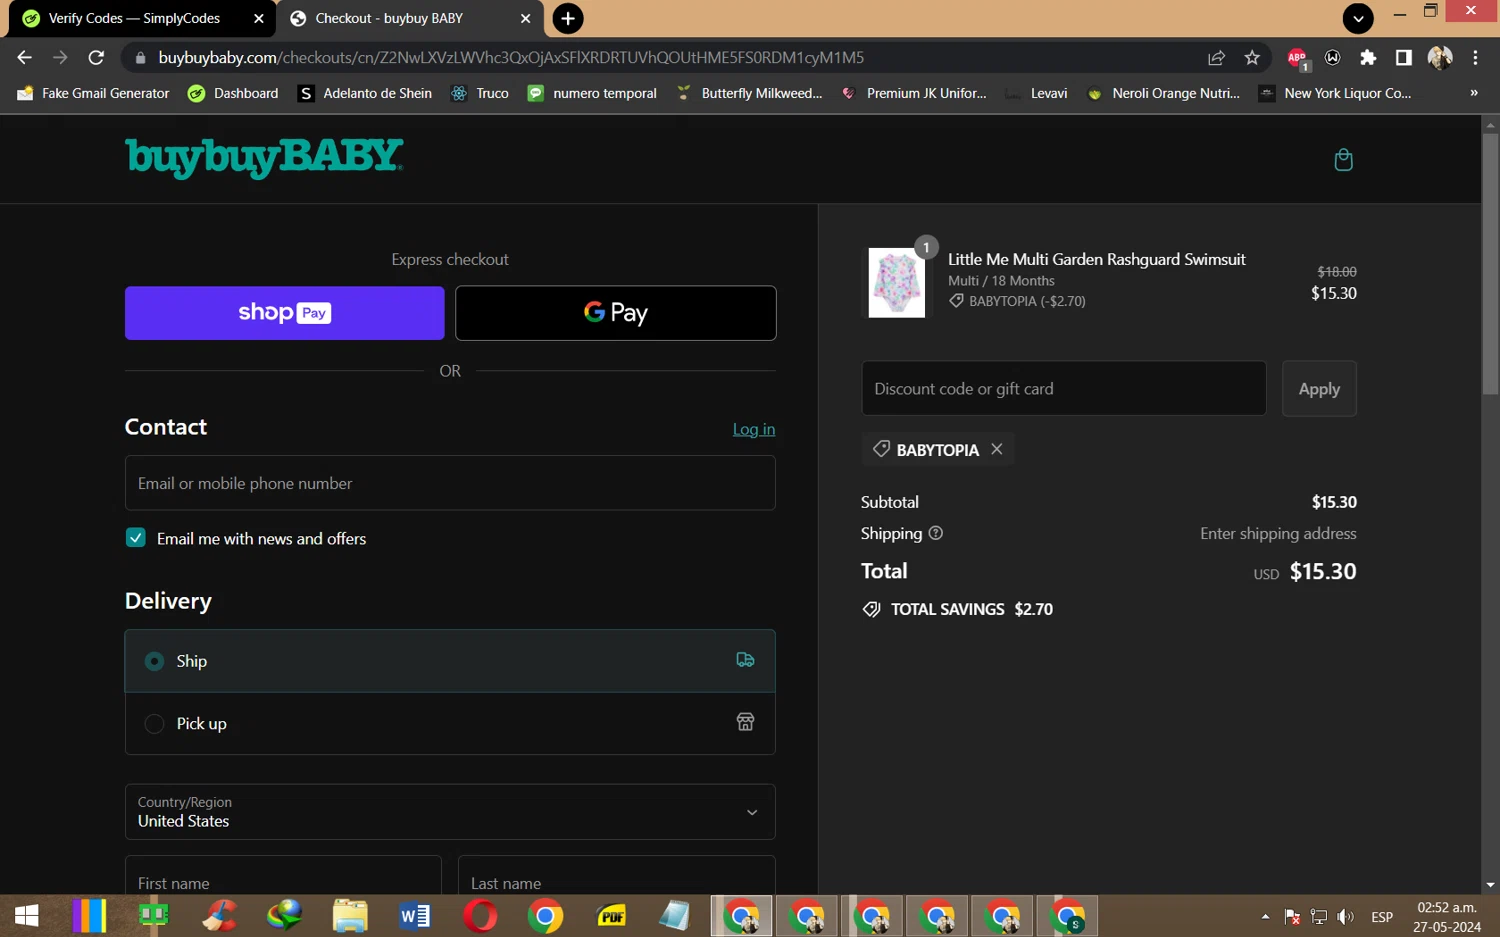Open the Adelanto de Shein bookmark
Image resolution: width=1500 pixels, height=937 pixels.
click(365, 93)
